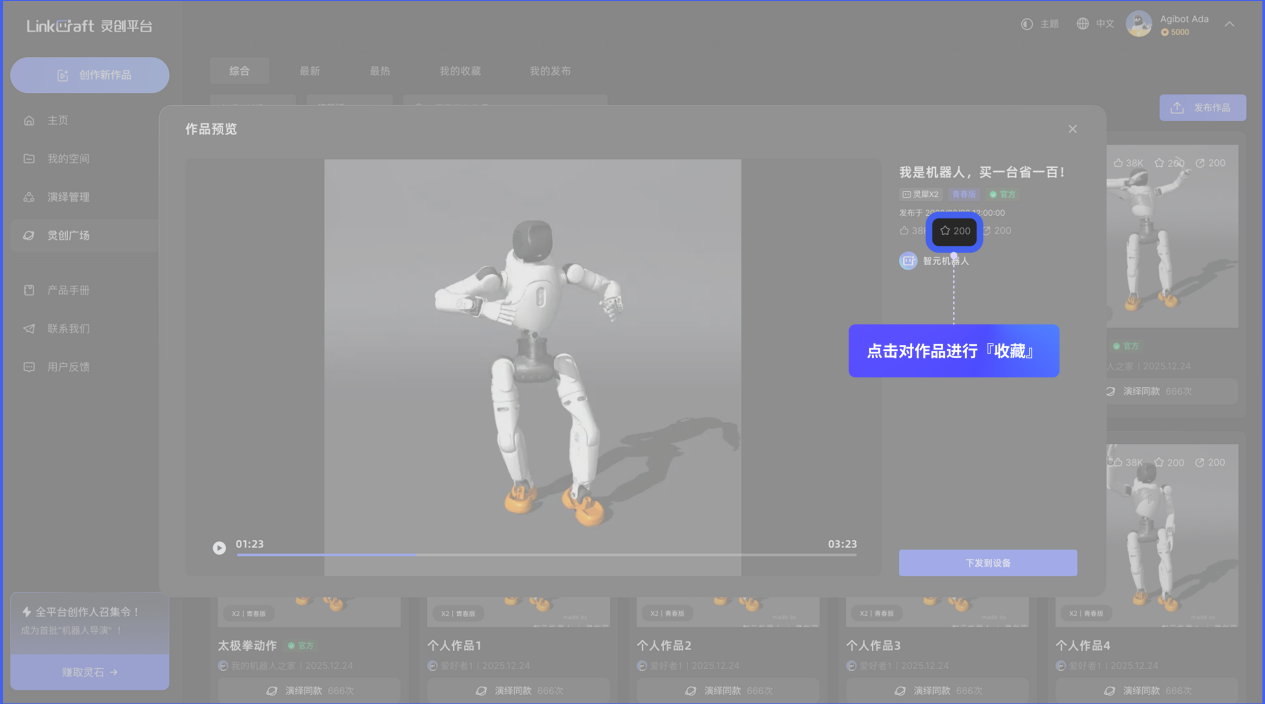Close the 作品预览 dialog
This screenshot has width=1265, height=704.
point(1072,129)
